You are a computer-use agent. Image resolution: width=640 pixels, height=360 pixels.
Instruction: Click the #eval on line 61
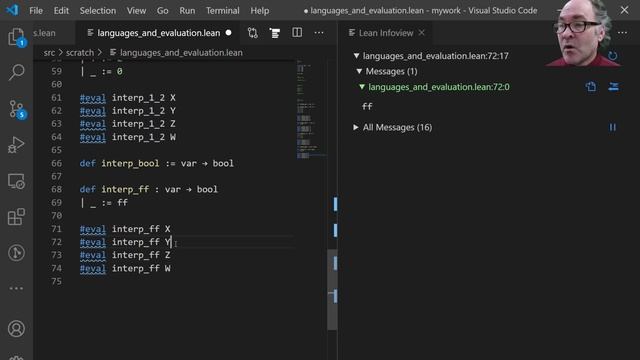pyautogui.click(x=93, y=98)
